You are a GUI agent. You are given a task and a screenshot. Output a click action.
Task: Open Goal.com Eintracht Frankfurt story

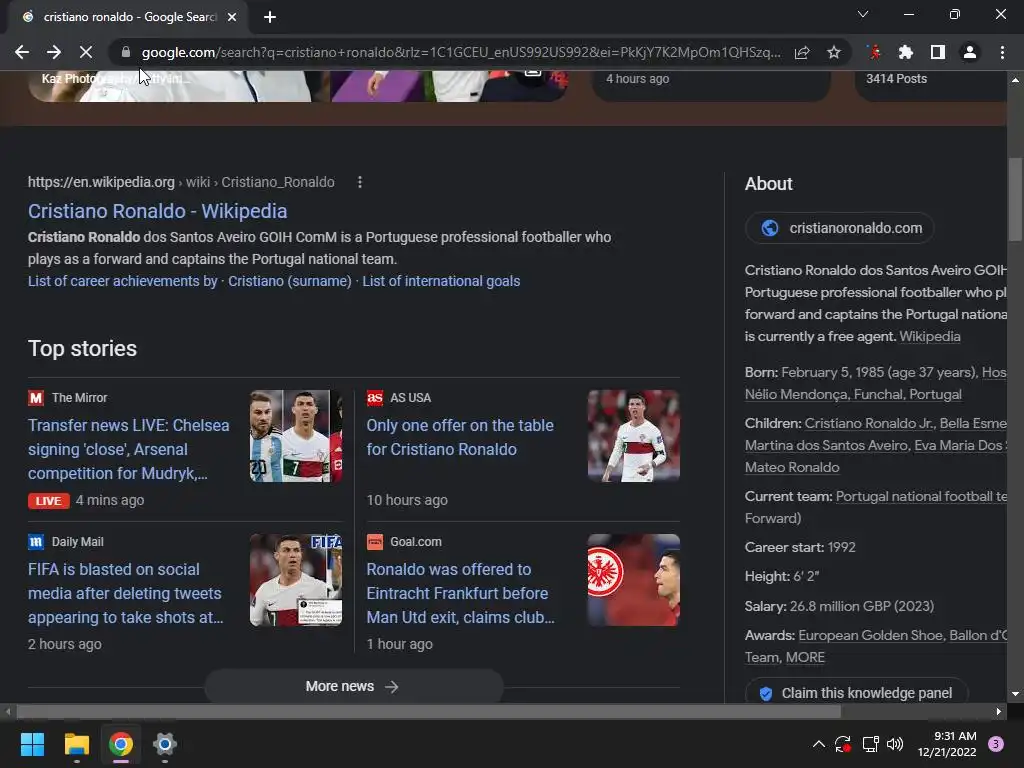[x=460, y=593]
